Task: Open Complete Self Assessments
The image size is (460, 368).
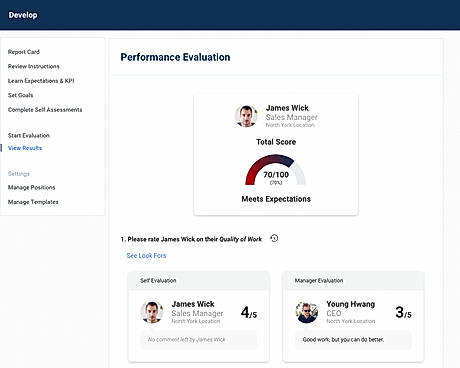Action: [x=45, y=110]
